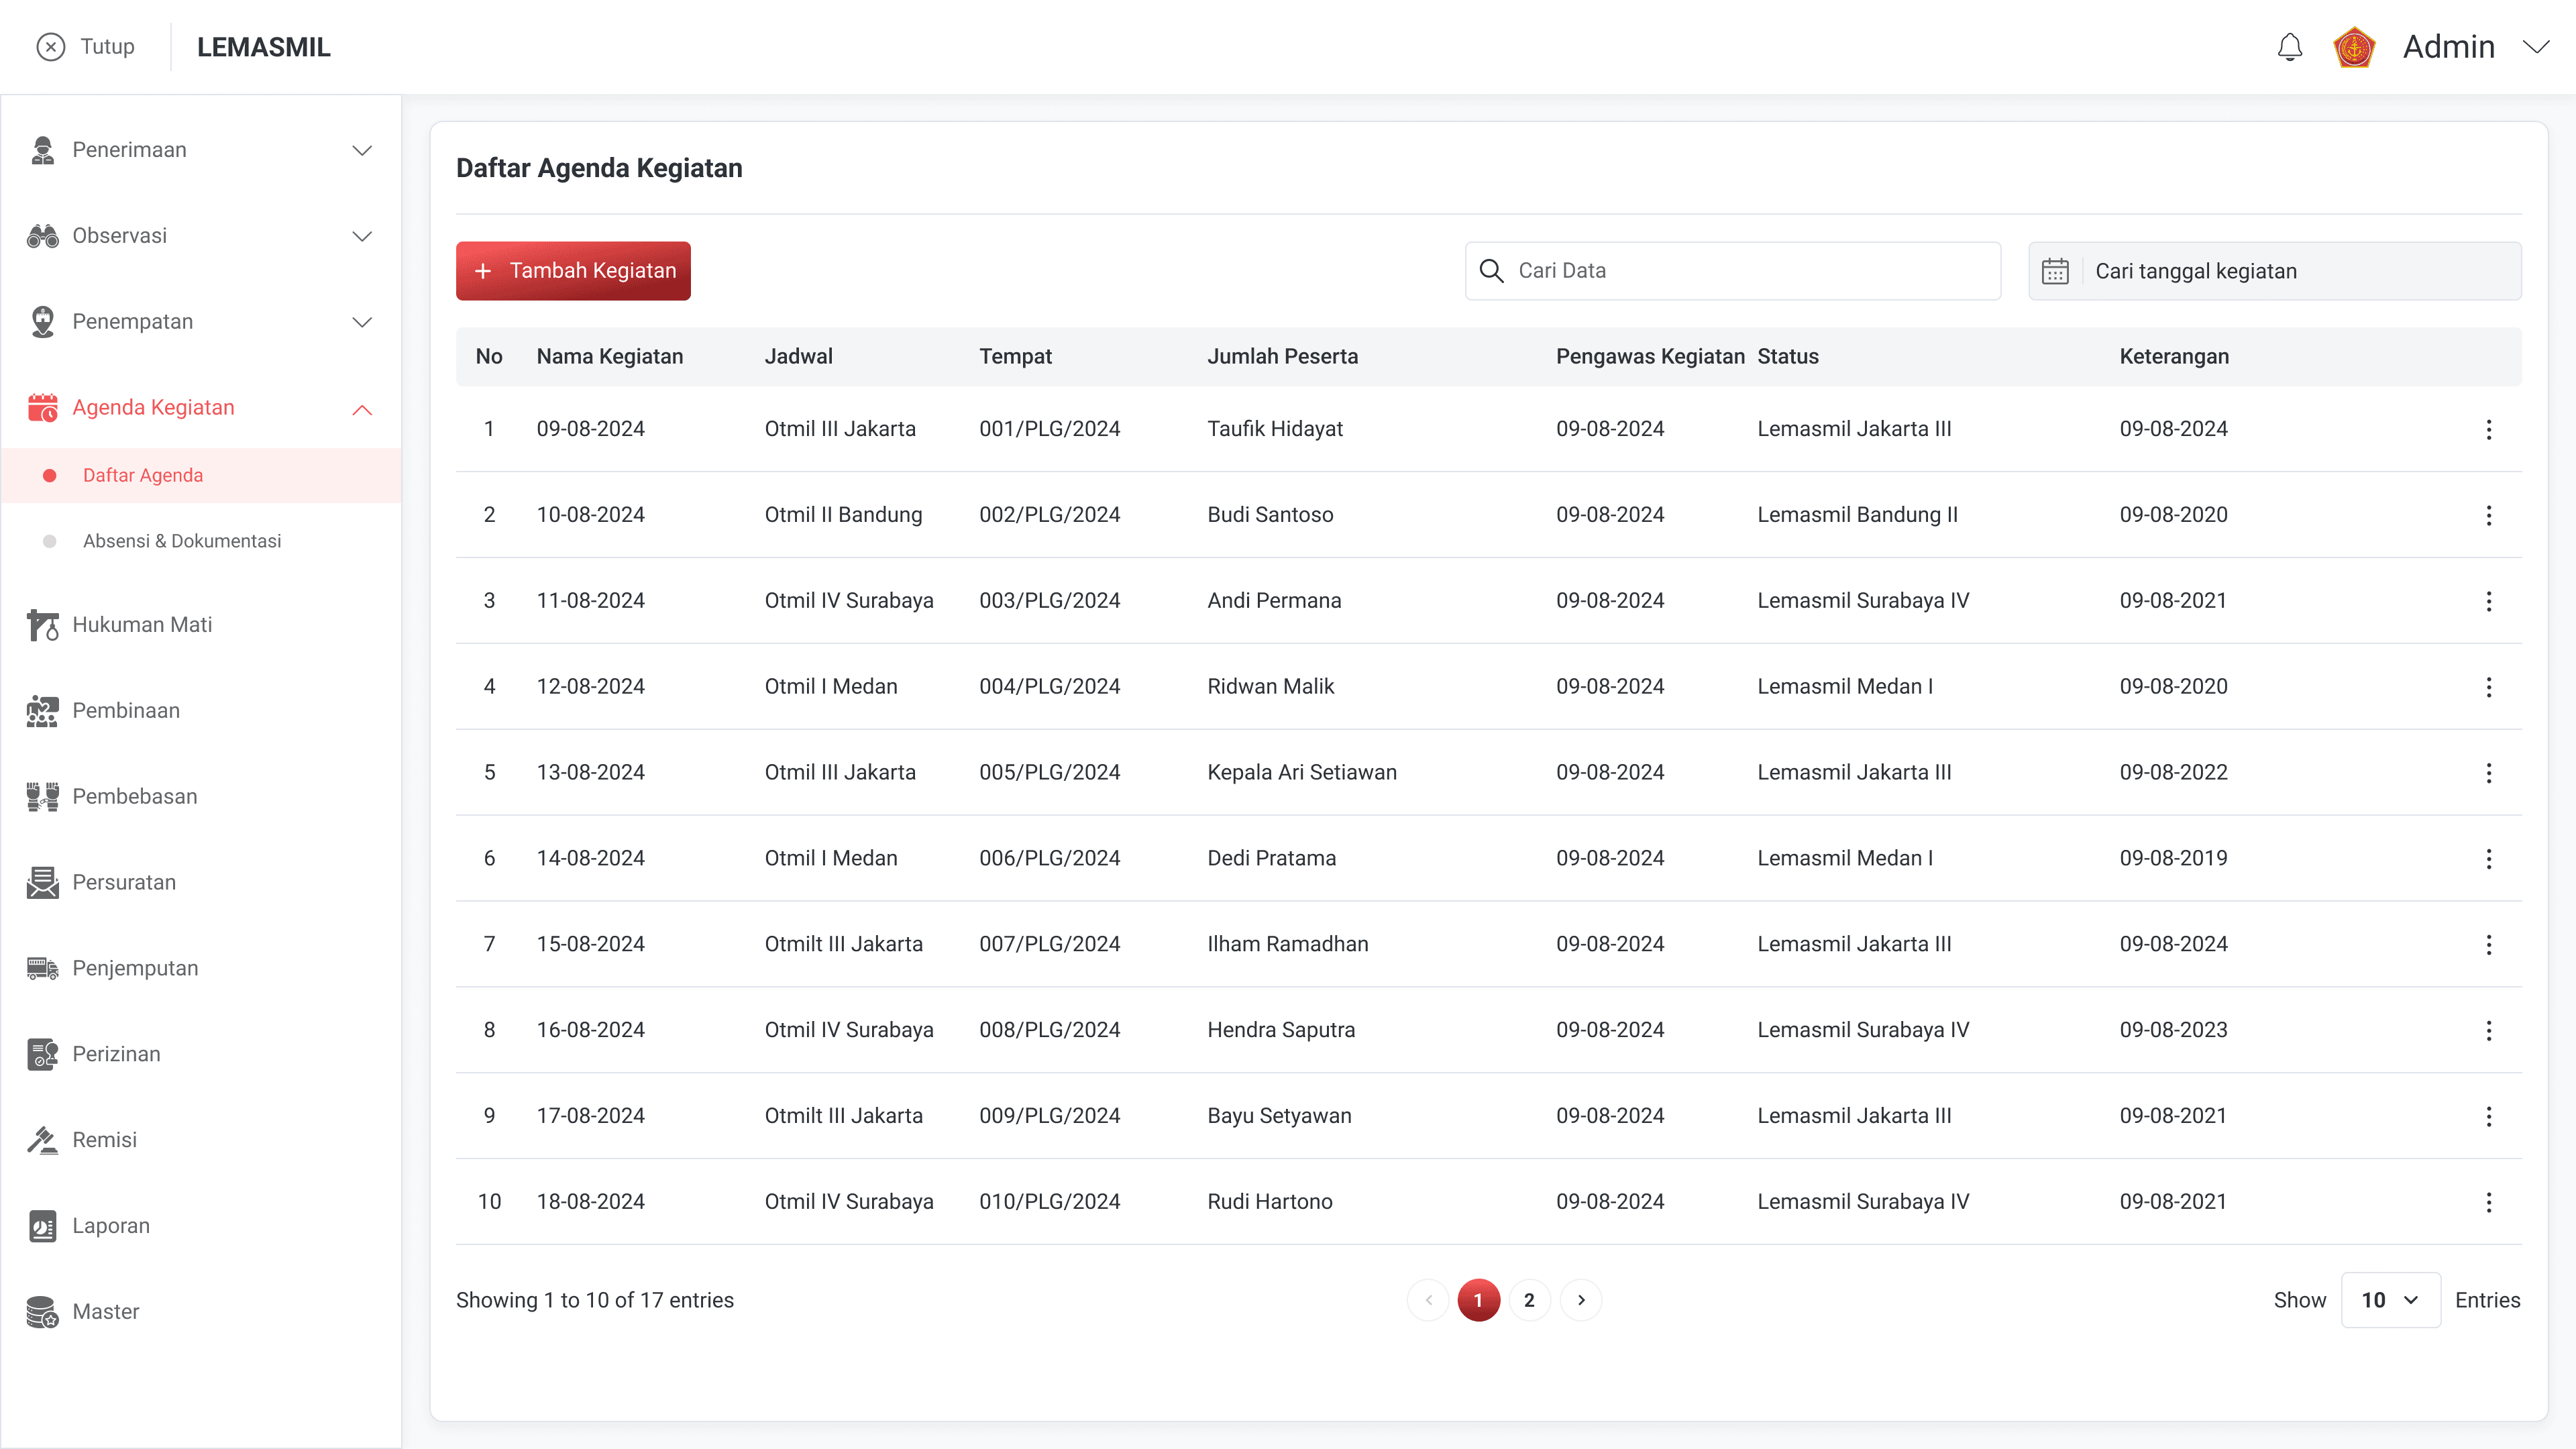Viewport: 2576px width, 1449px height.
Task: Click the Remisi gavel icon
Action: [42, 1140]
